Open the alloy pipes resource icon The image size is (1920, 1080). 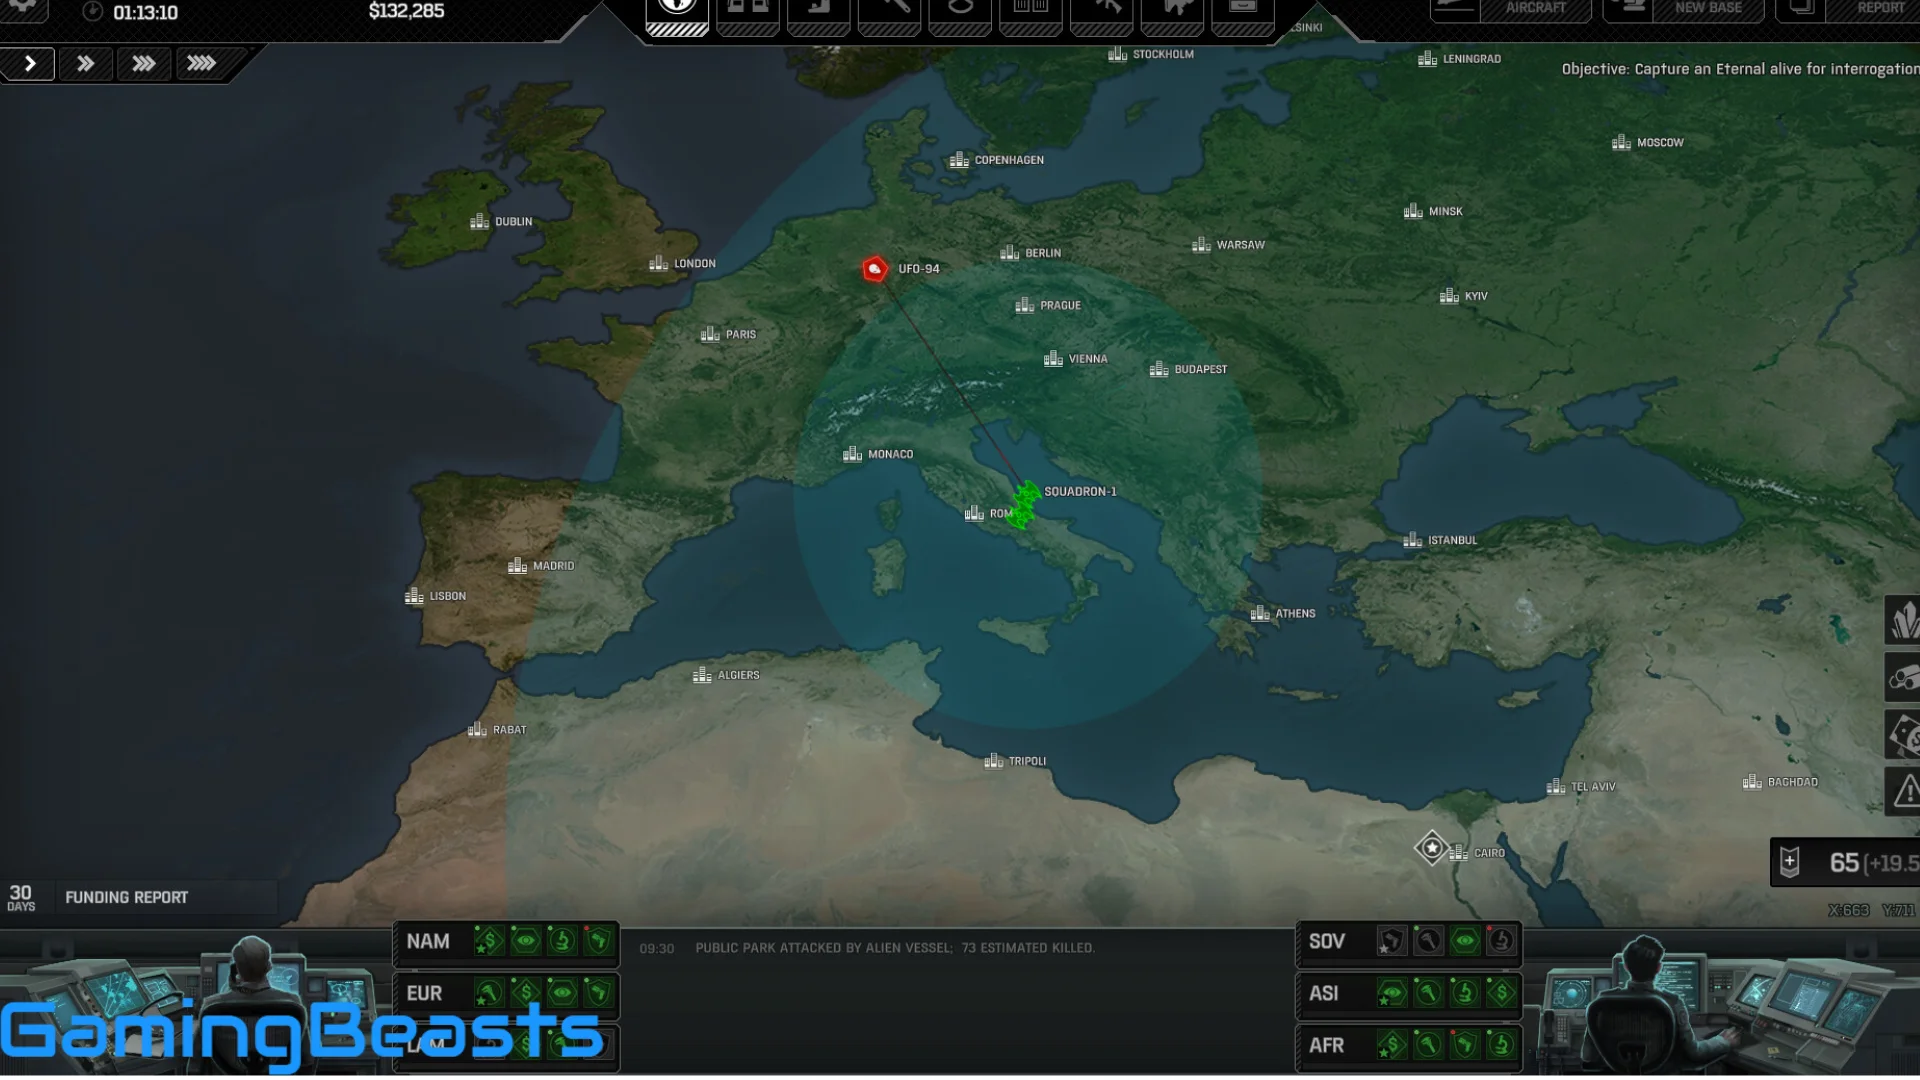pyautogui.click(x=1903, y=678)
